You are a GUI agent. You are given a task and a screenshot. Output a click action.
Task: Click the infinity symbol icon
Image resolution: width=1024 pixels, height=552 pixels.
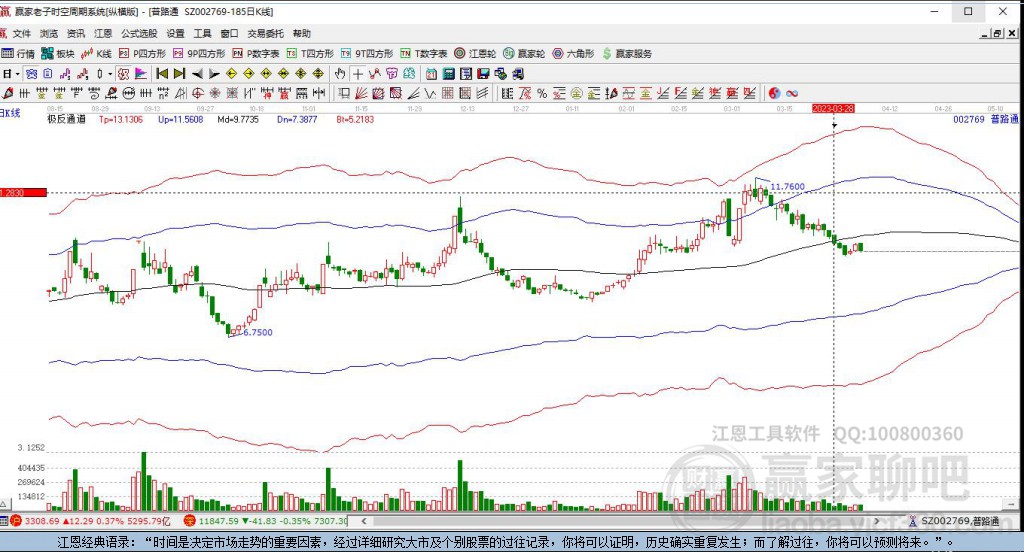point(792,93)
